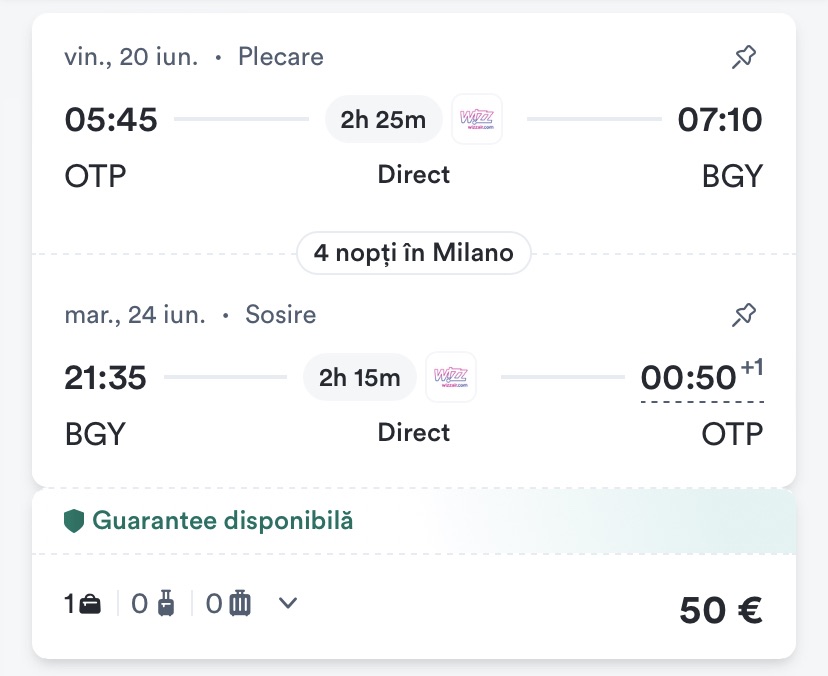Click the outbound Direct label
The width and height of the screenshot is (828, 676).
[413, 175]
